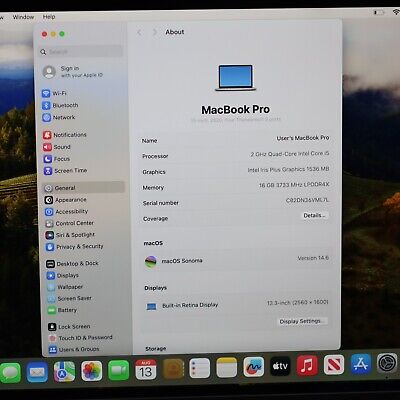Open Displays settings in sidebar

click(63, 275)
